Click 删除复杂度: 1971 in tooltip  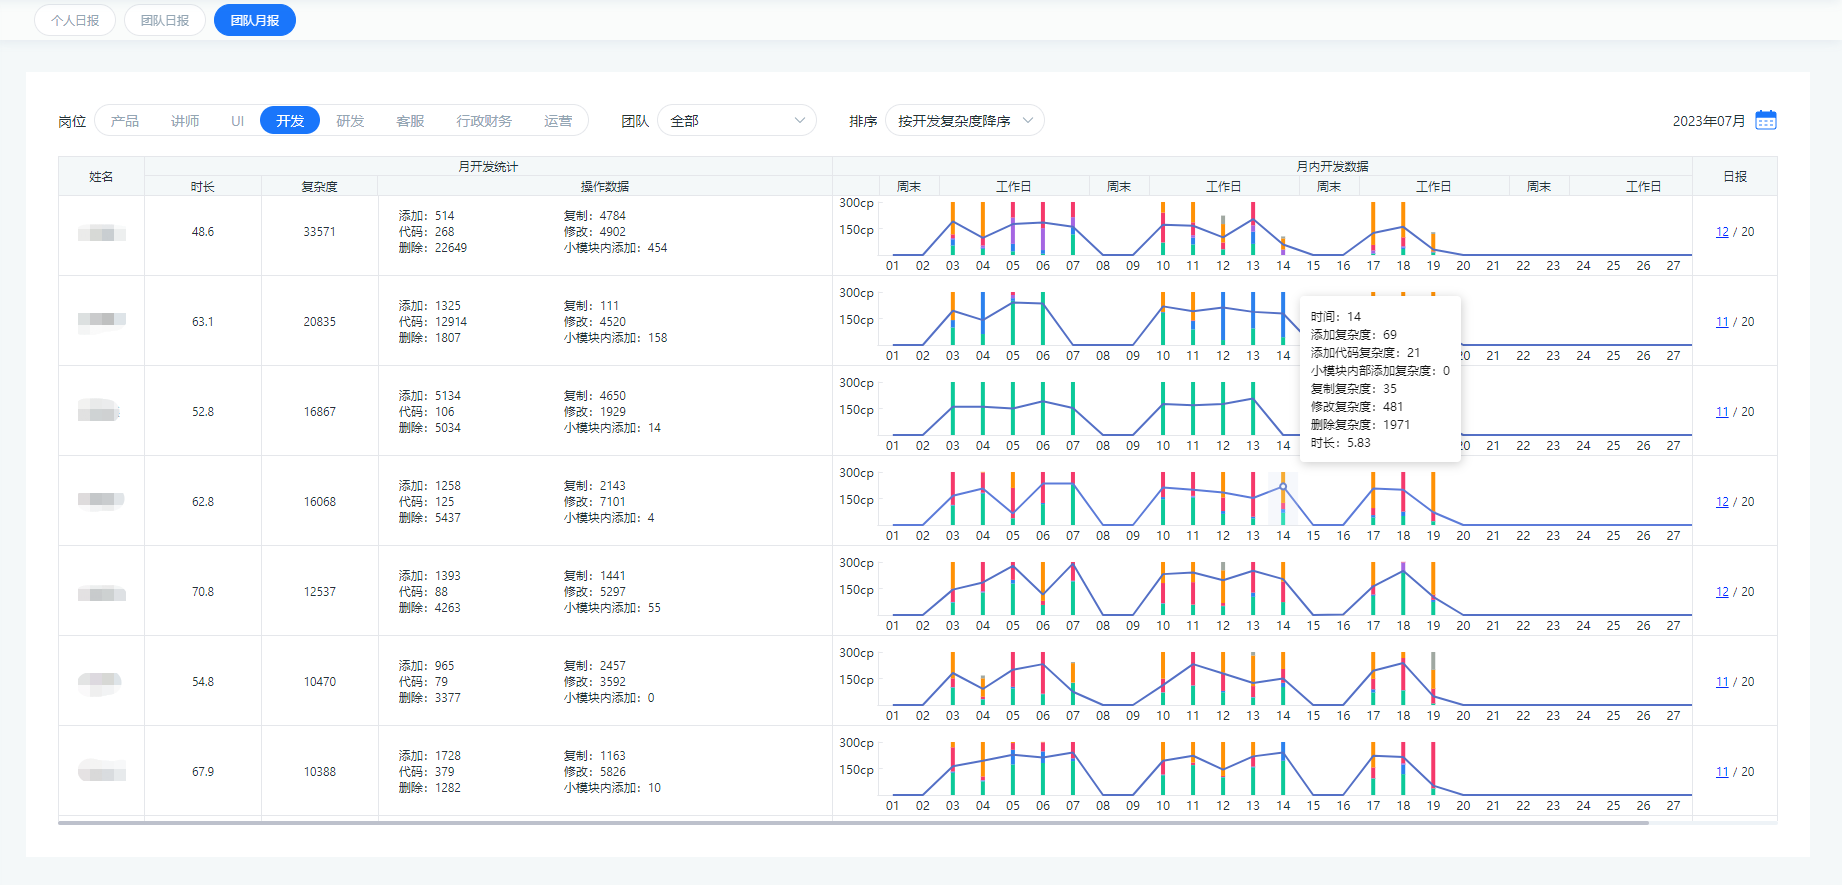coord(1360,425)
